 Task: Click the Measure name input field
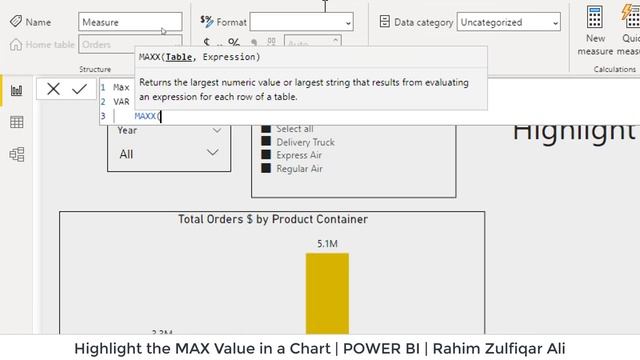pos(130,22)
